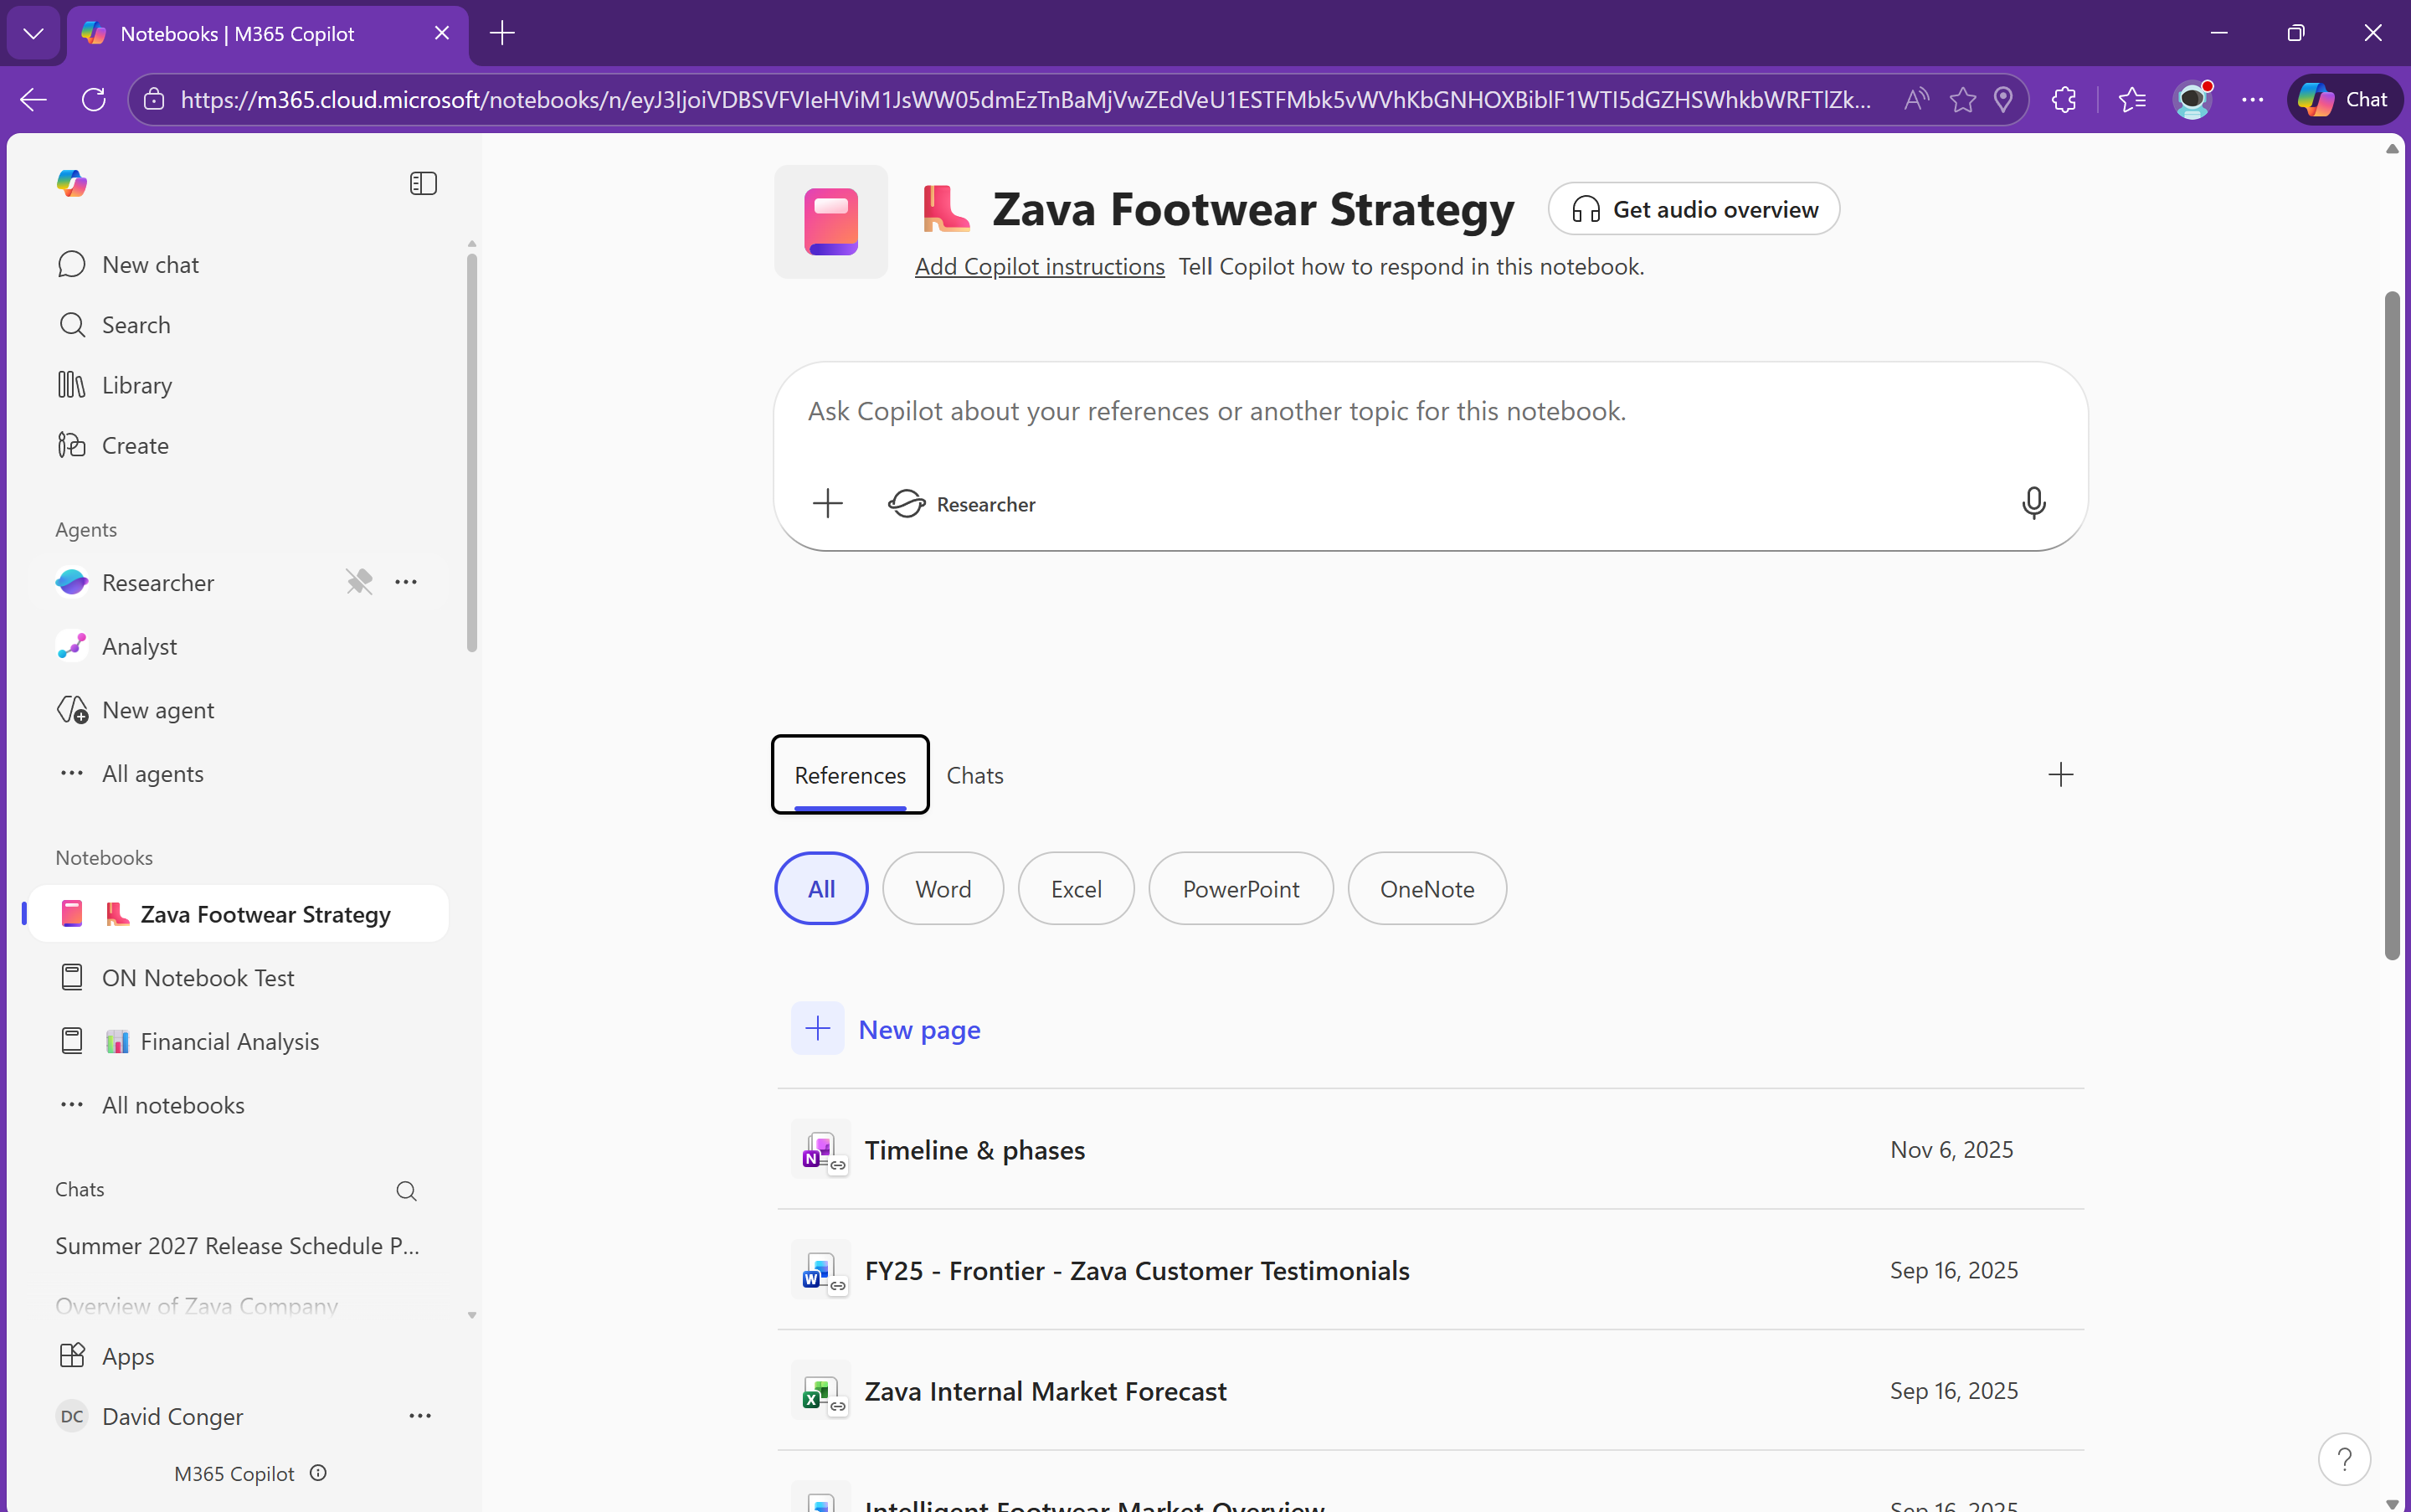Filter references by Excel
This screenshot has width=2411, height=1512.
1076,889
